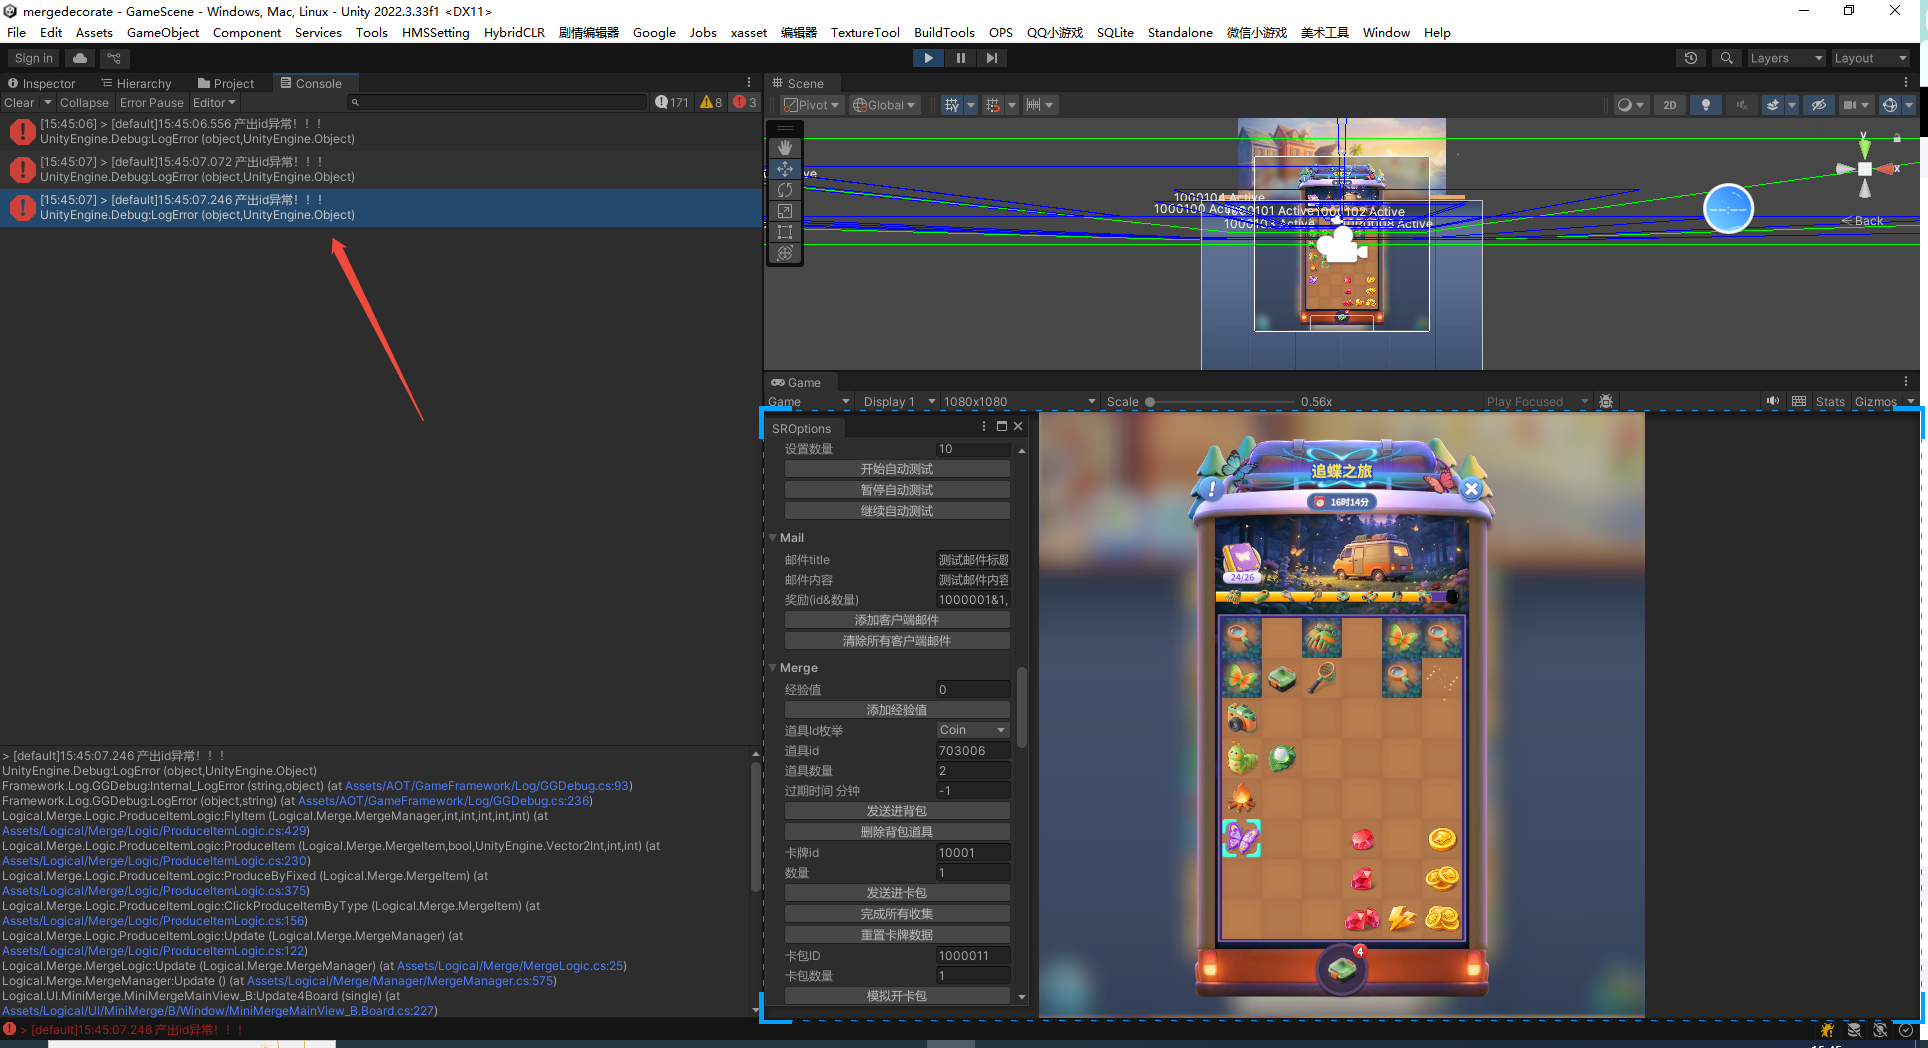Click the Step frame button
The width and height of the screenshot is (1928, 1048).
pyautogui.click(x=991, y=58)
